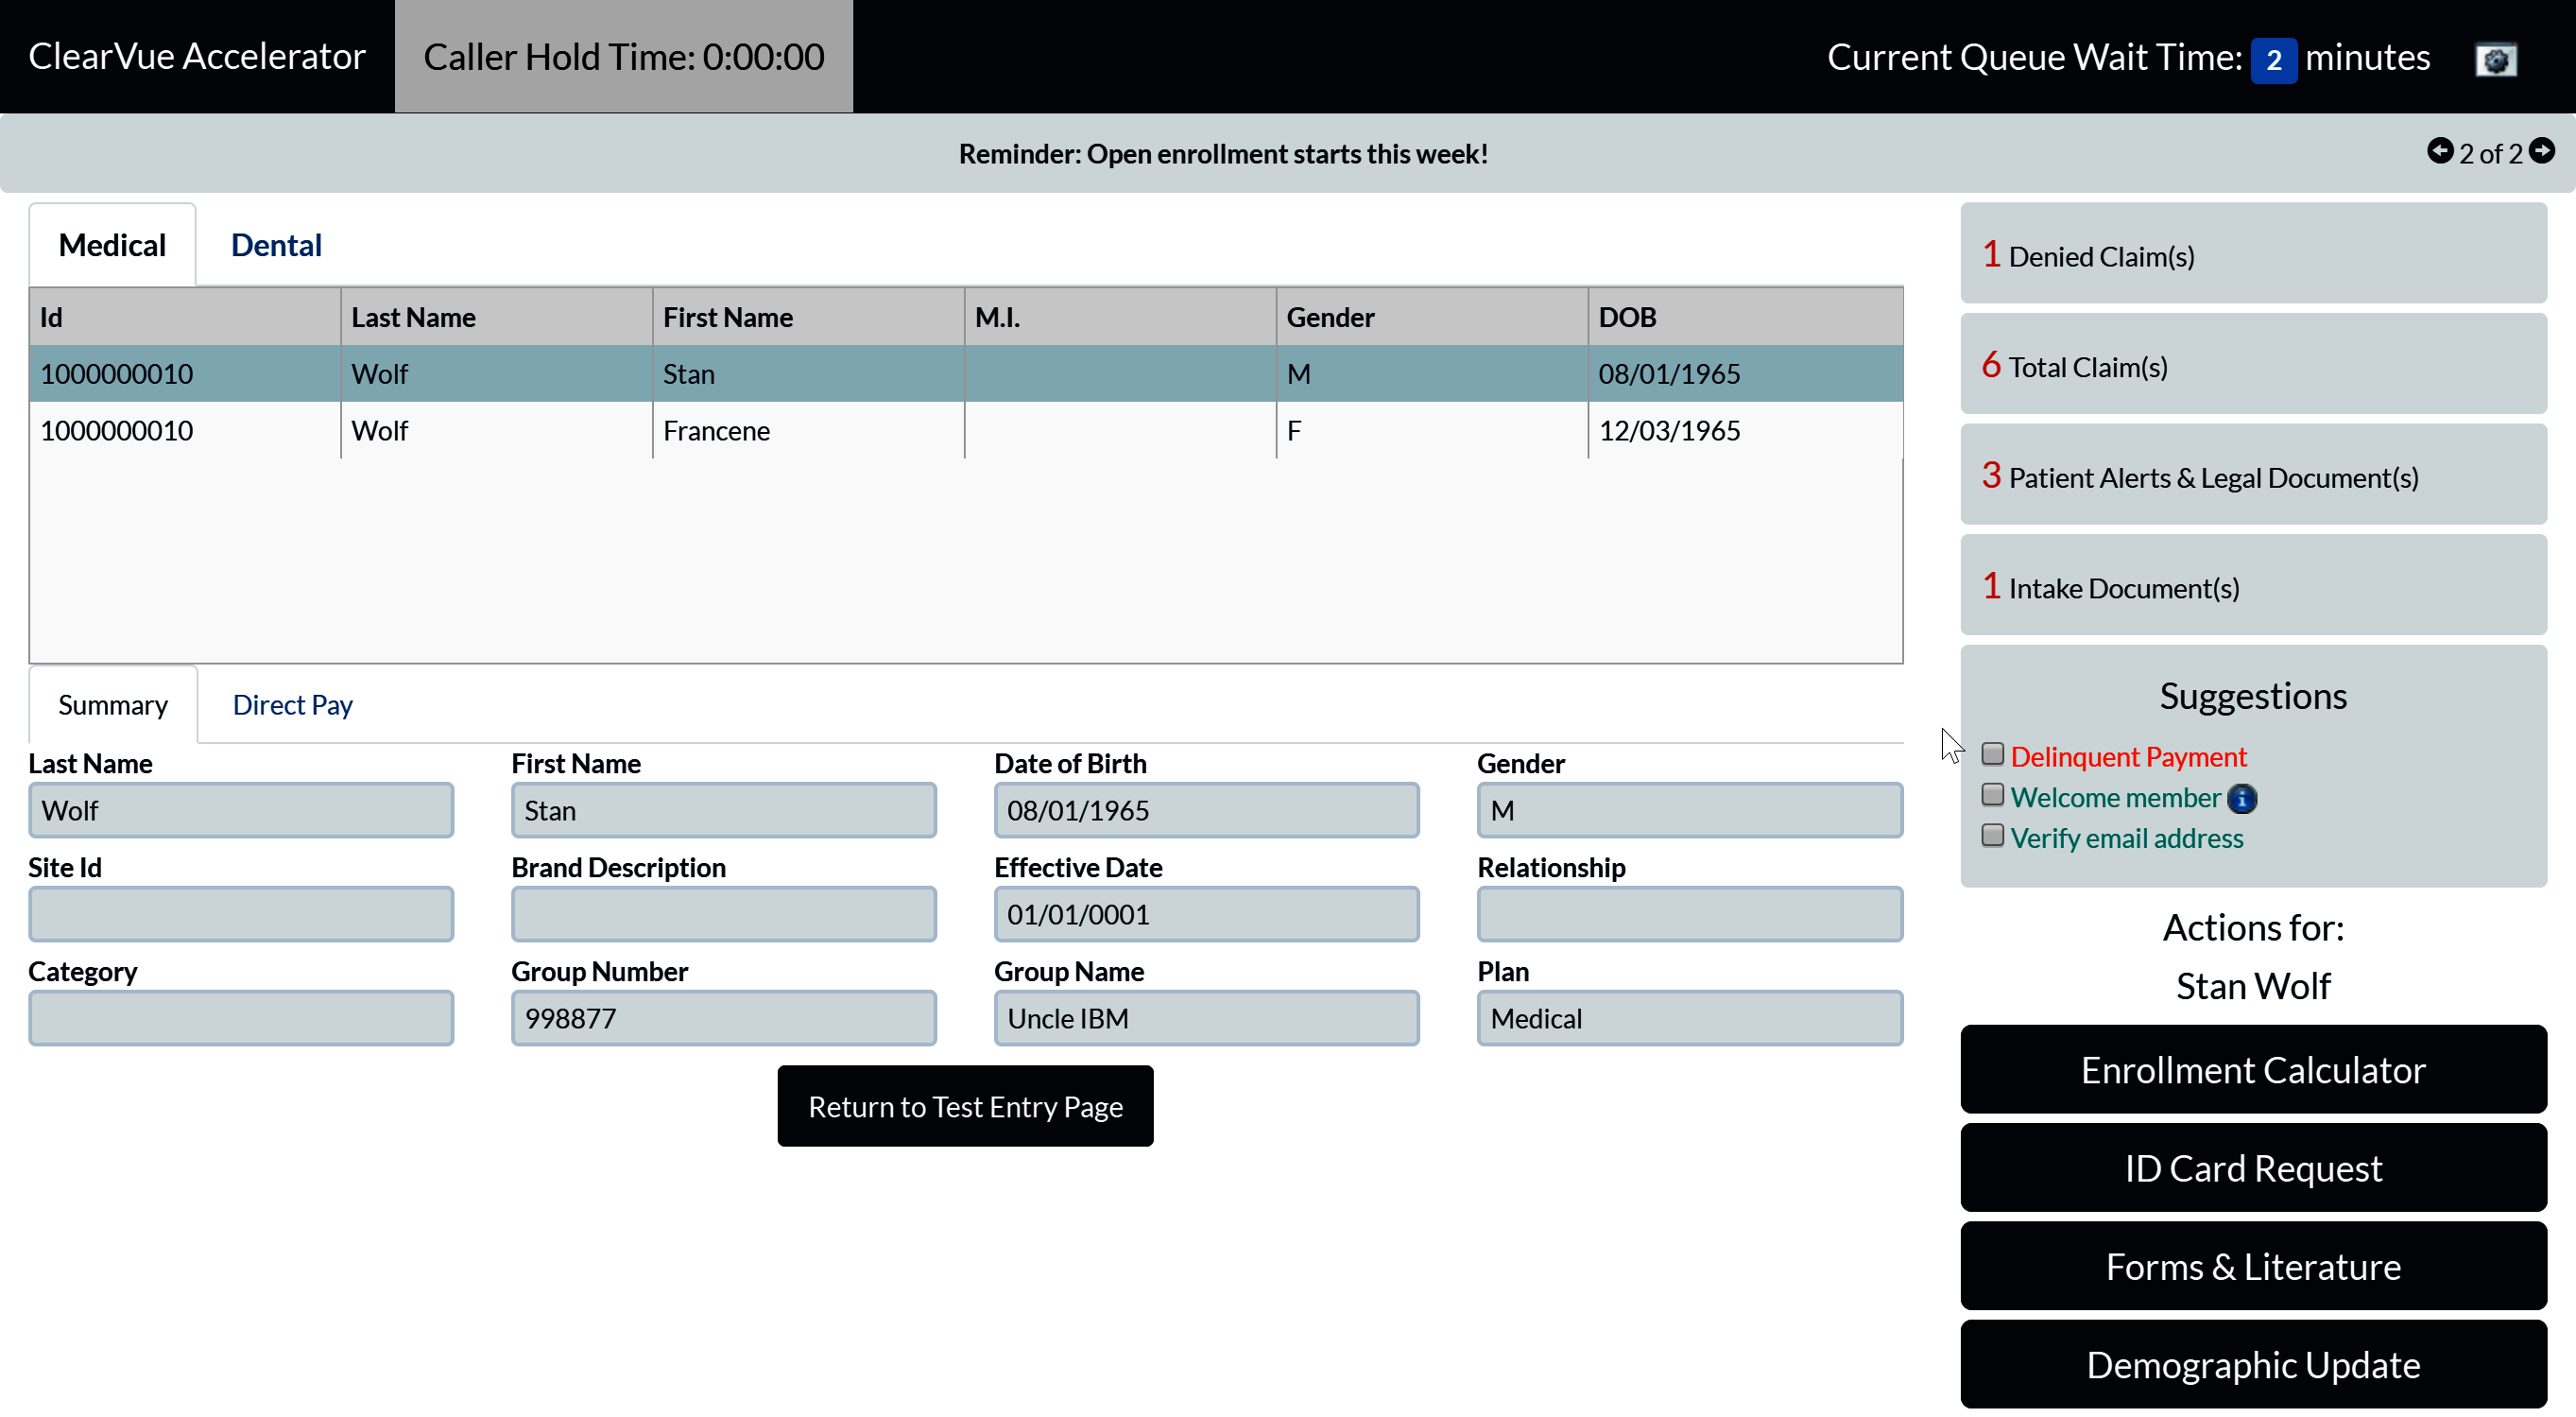Open Forms & Literature action
The image size is (2576, 1417).
point(2252,1267)
